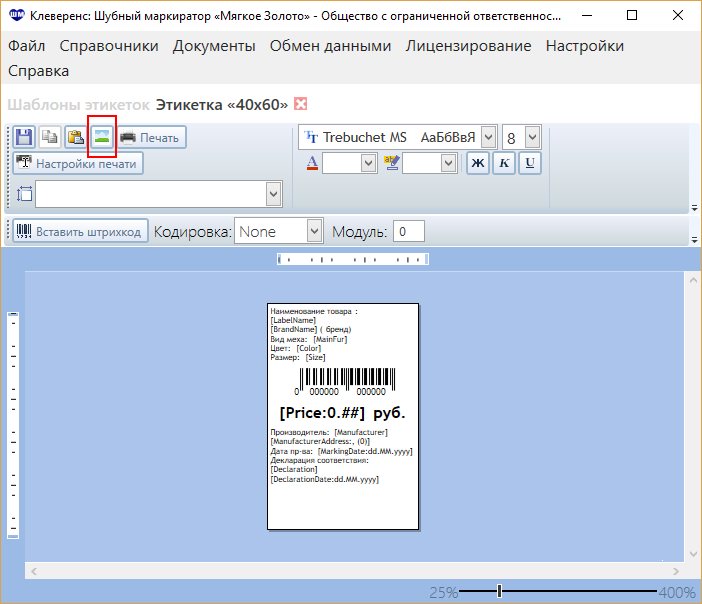Click the [Declaration] field text
Viewport: 702px width, 604px height.
[294, 469]
